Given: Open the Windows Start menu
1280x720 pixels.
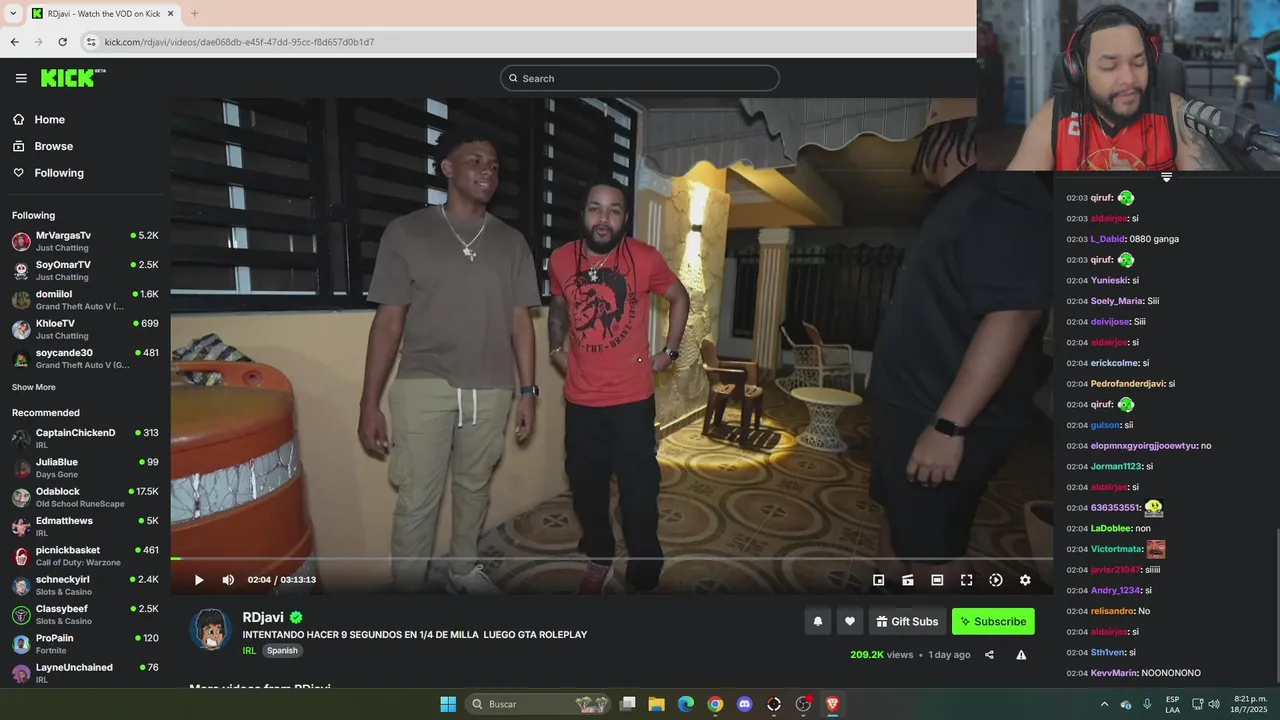Looking at the screenshot, I should point(448,704).
